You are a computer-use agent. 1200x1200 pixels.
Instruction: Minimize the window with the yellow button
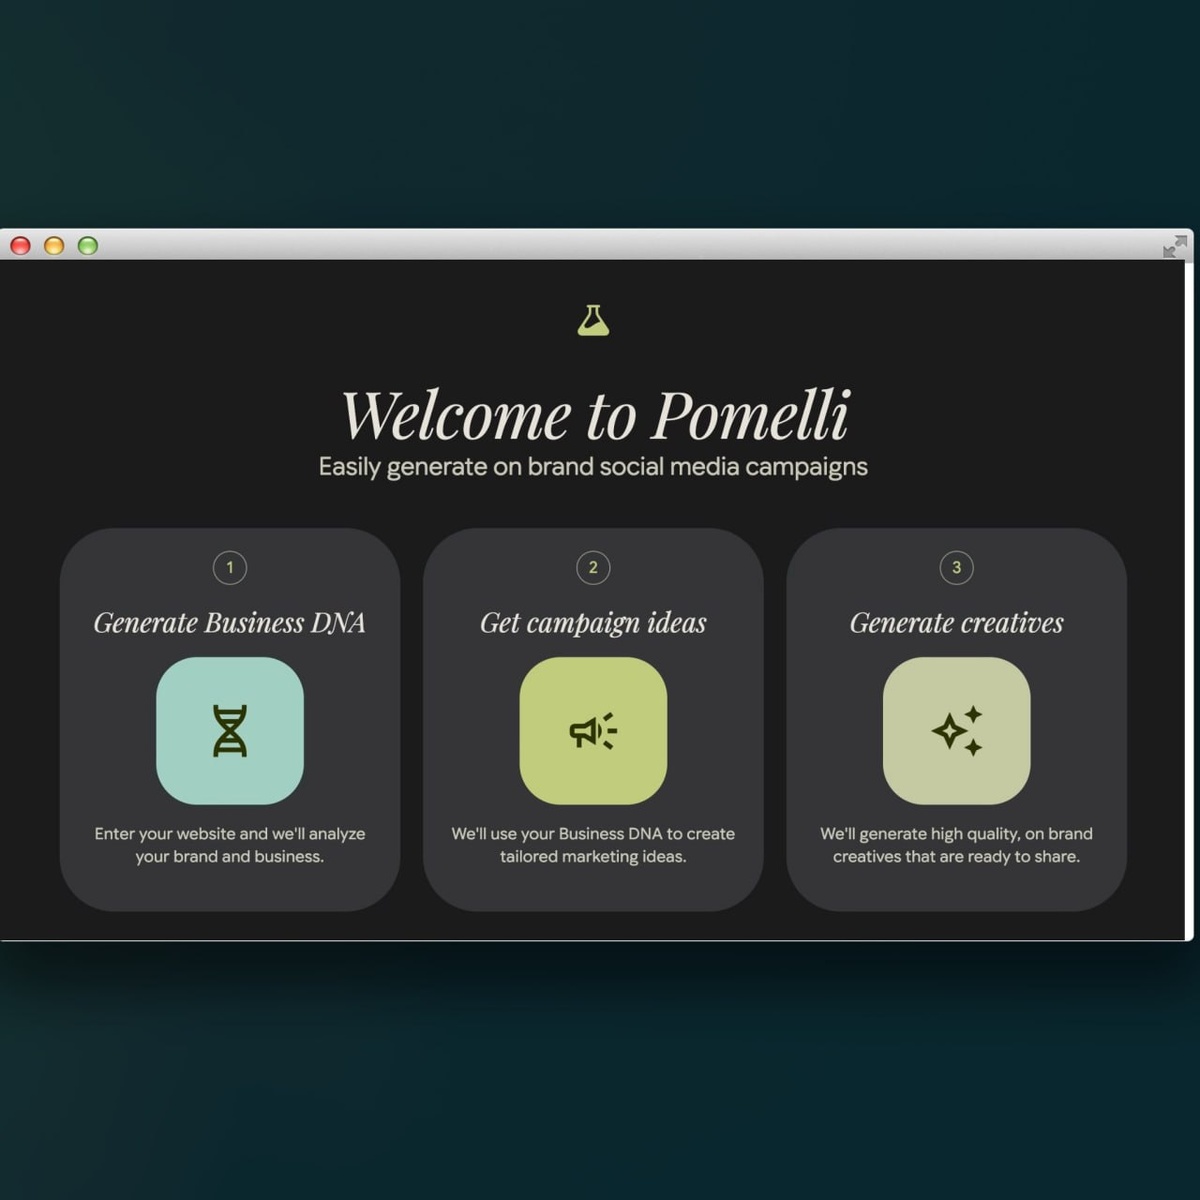54,245
